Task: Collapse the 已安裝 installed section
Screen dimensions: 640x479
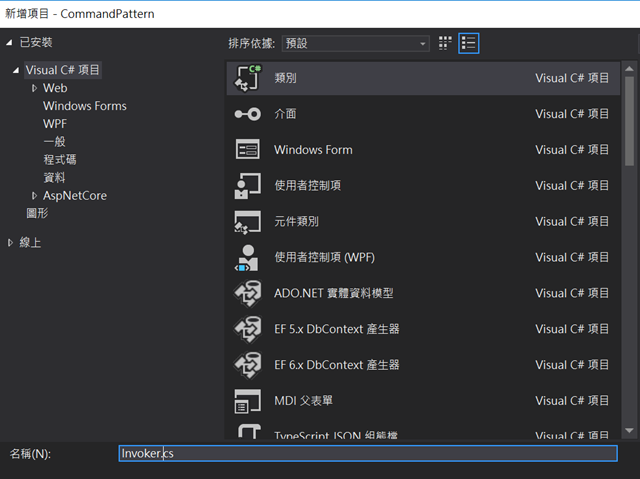Action: (9, 42)
